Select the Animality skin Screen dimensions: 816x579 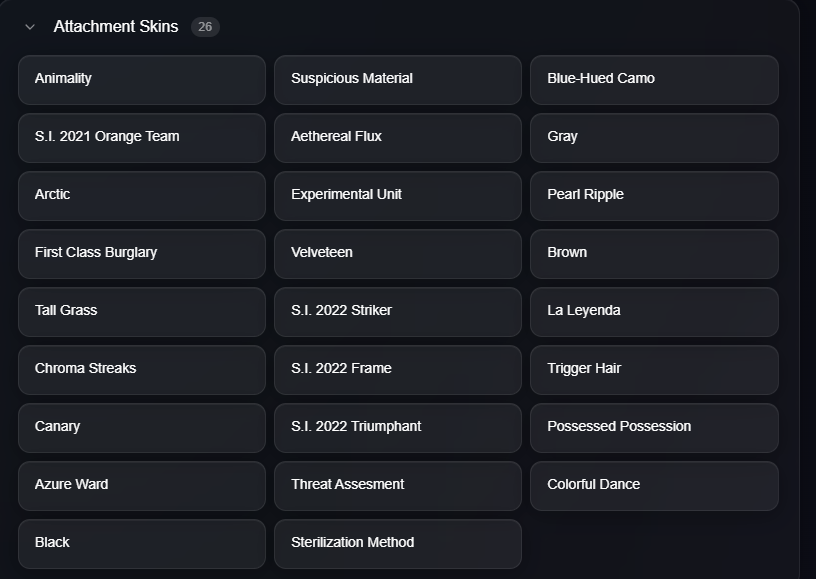point(141,79)
